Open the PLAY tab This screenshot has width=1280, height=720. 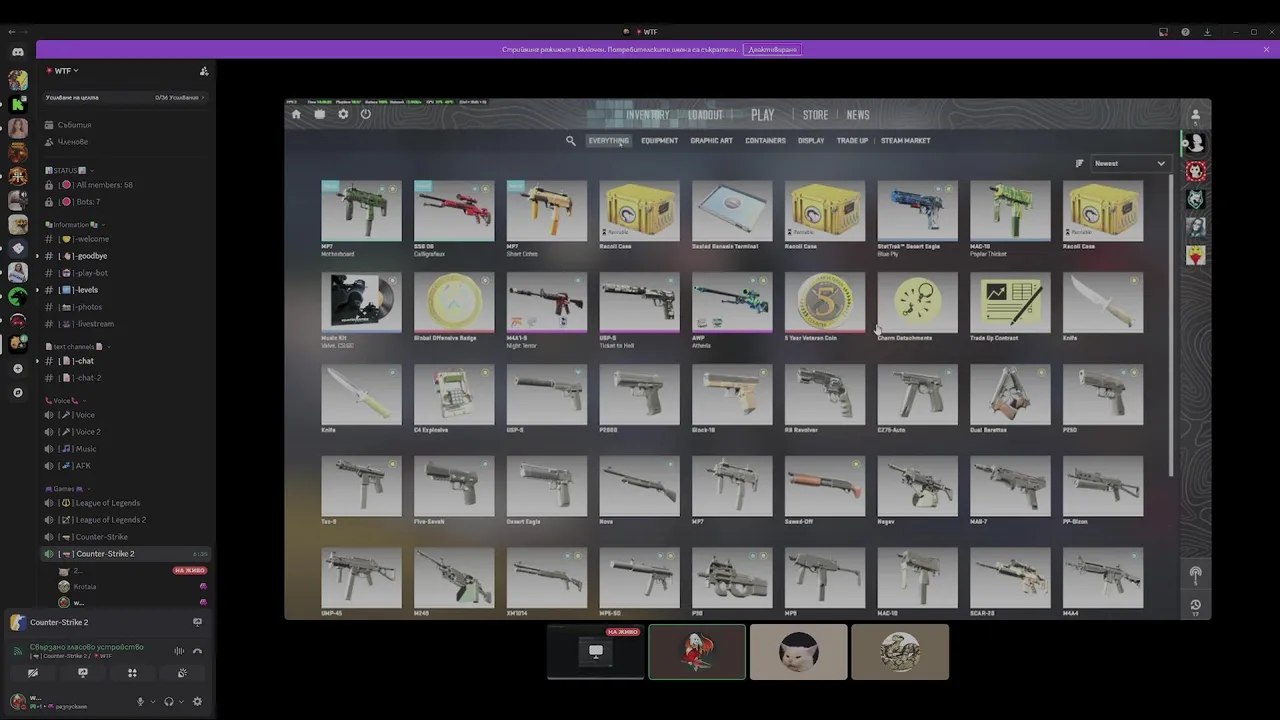click(763, 115)
